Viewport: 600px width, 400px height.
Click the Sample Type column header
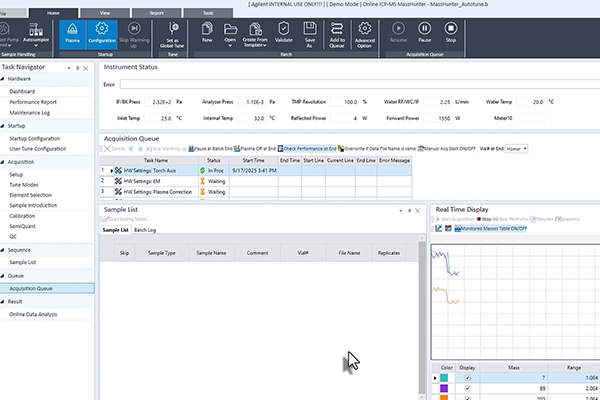(161, 253)
